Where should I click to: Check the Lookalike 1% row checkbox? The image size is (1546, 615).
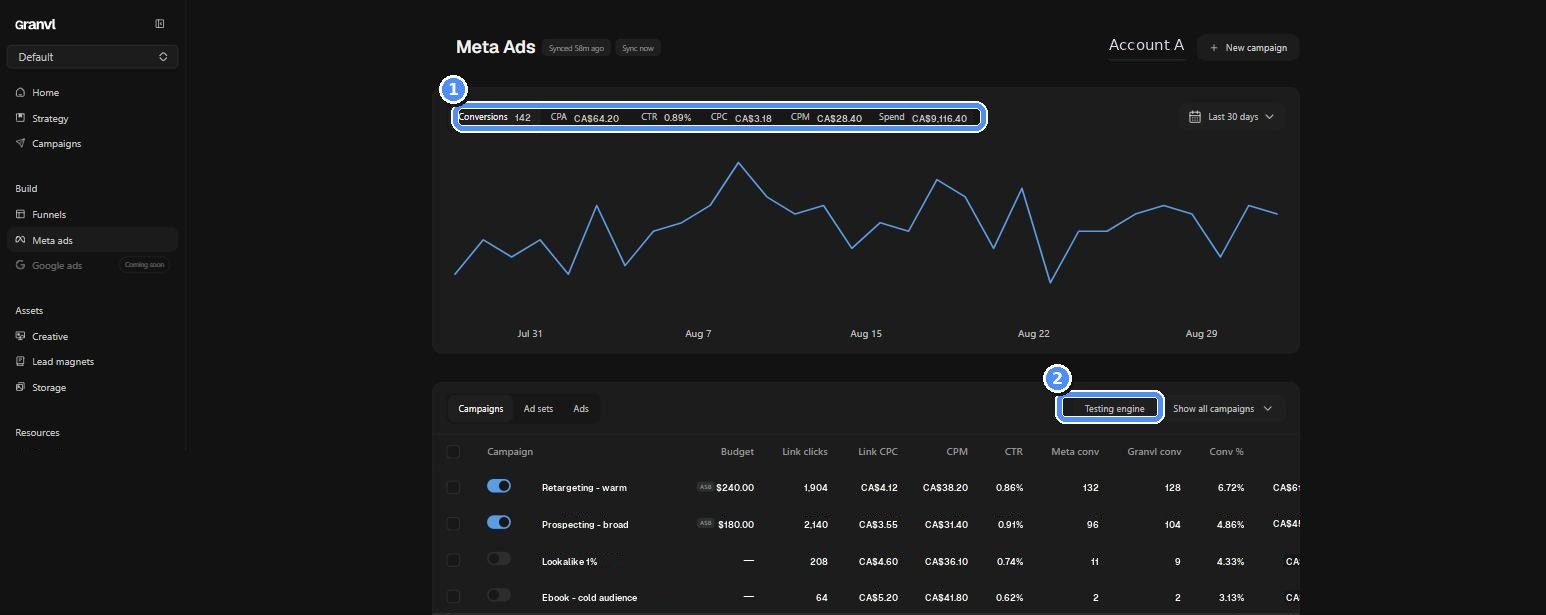pos(453,560)
